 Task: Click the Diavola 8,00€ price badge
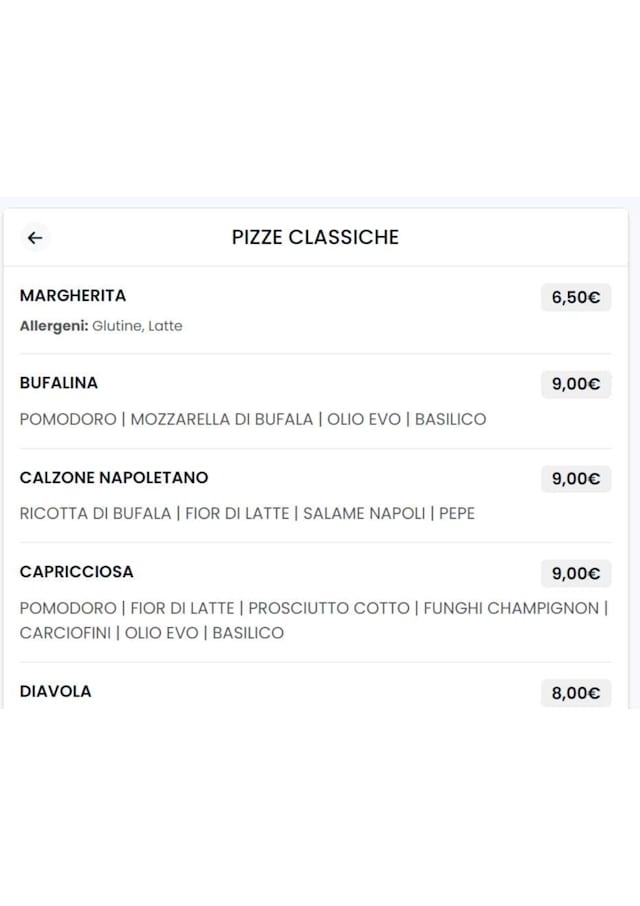click(576, 693)
